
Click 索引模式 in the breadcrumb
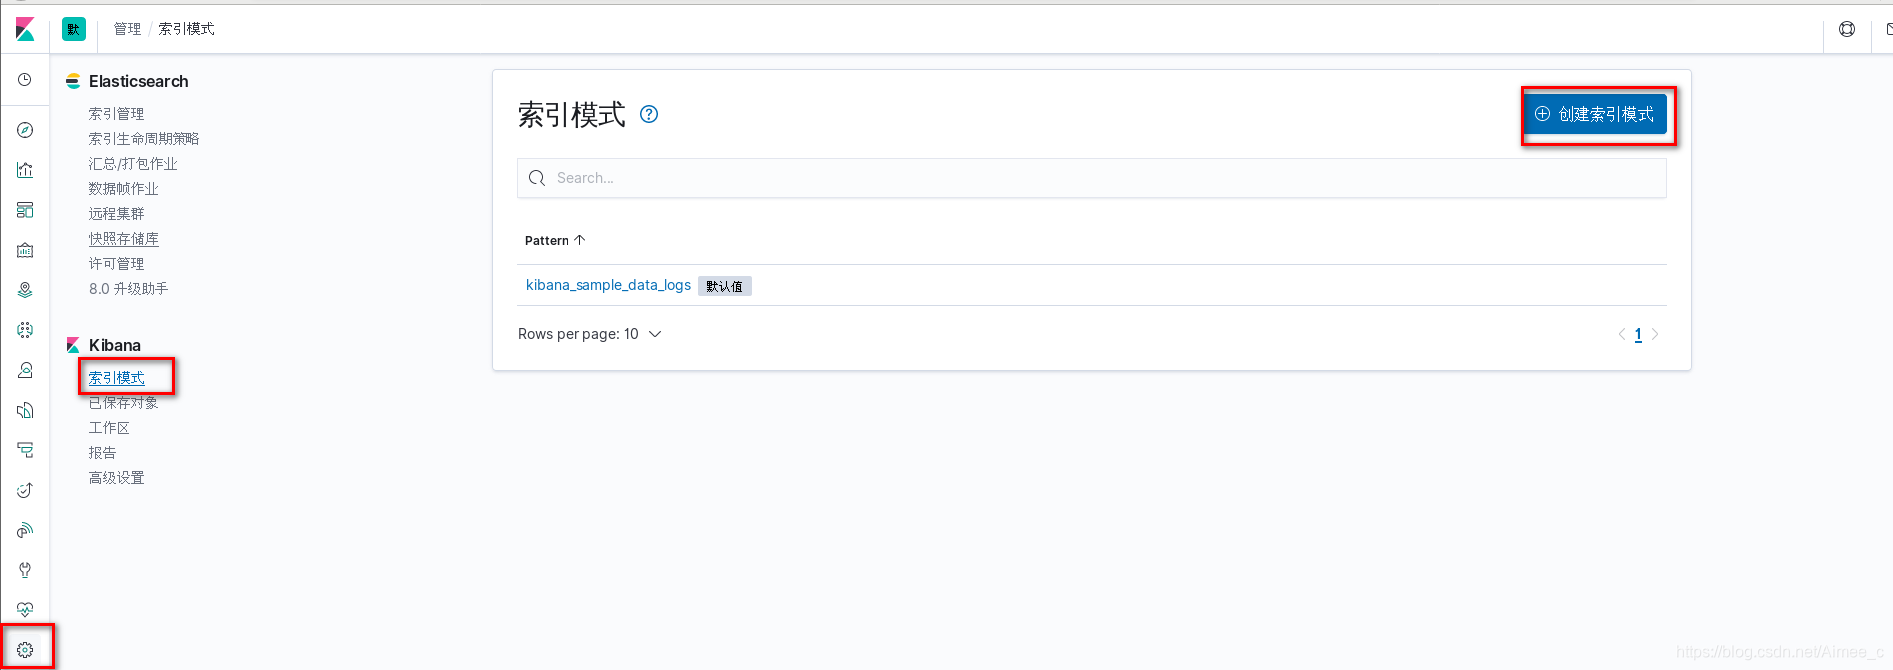point(186,29)
